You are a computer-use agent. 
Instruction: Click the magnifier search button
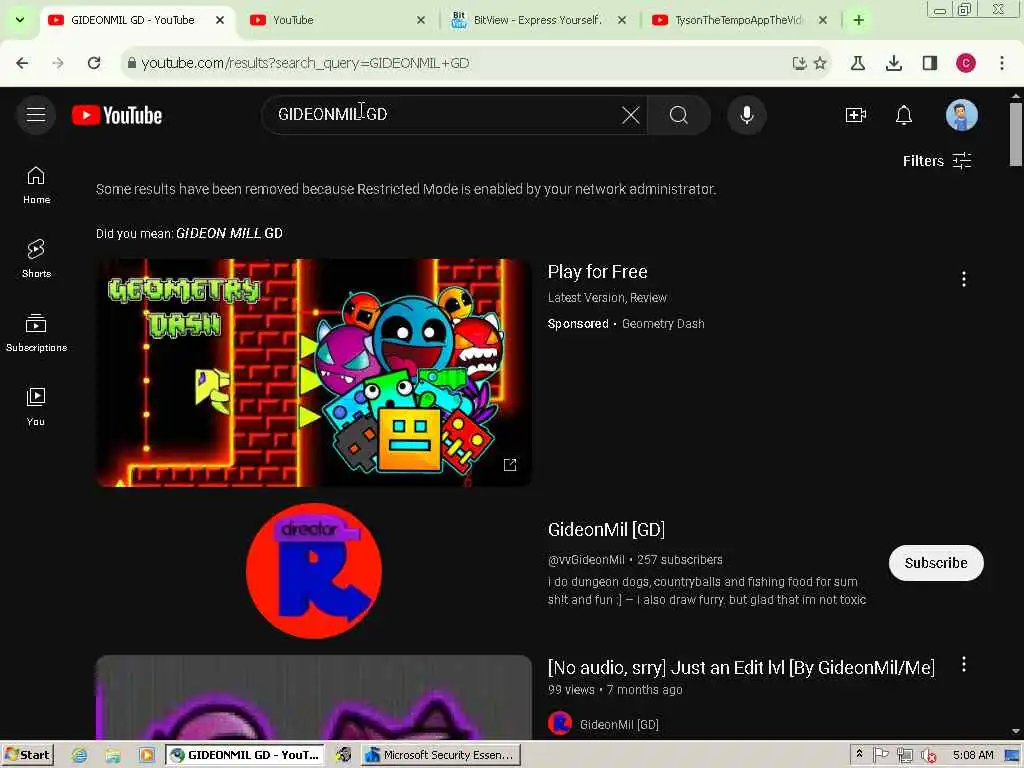pyautogui.click(x=679, y=116)
